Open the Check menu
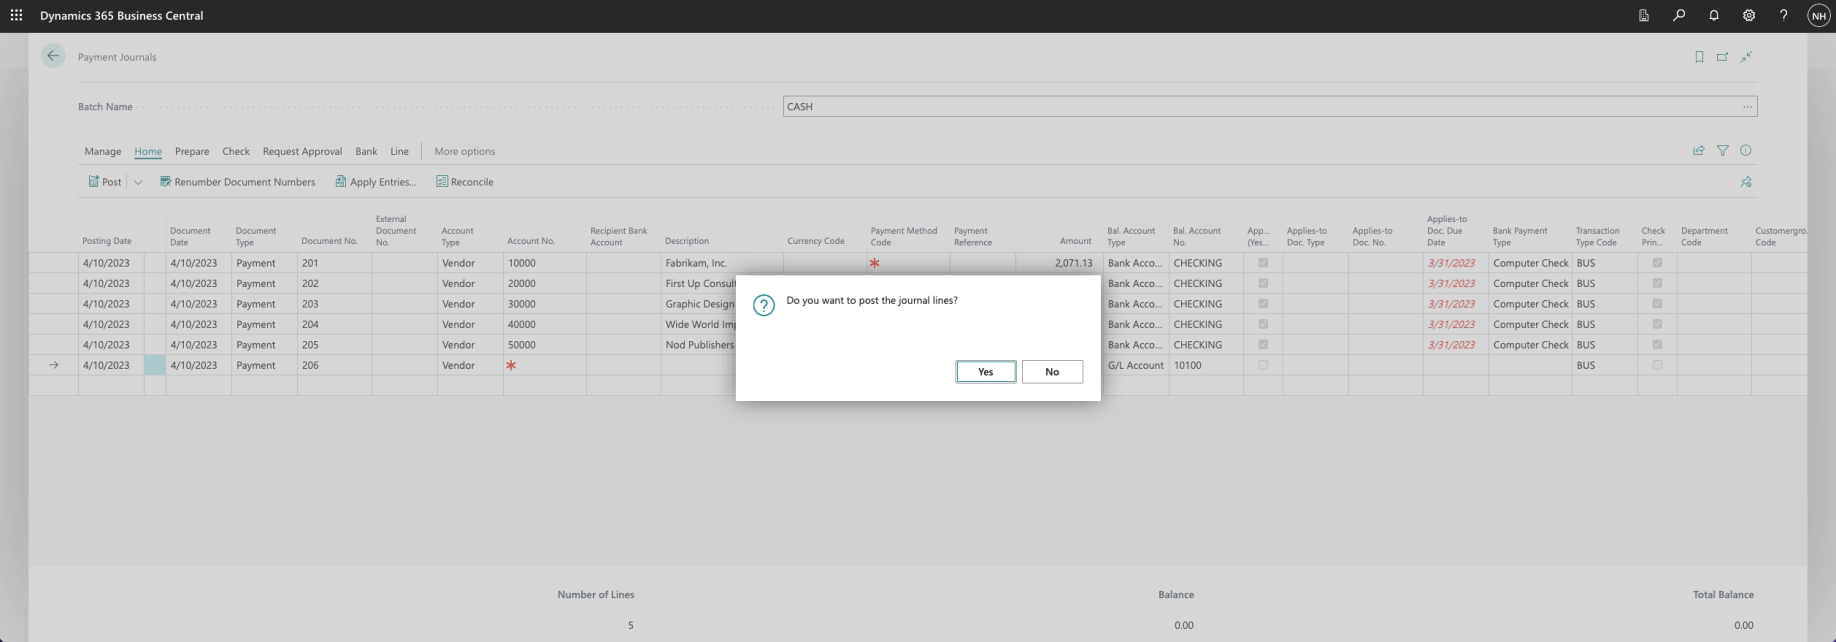This screenshot has height=642, width=1836. click(x=236, y=152)
